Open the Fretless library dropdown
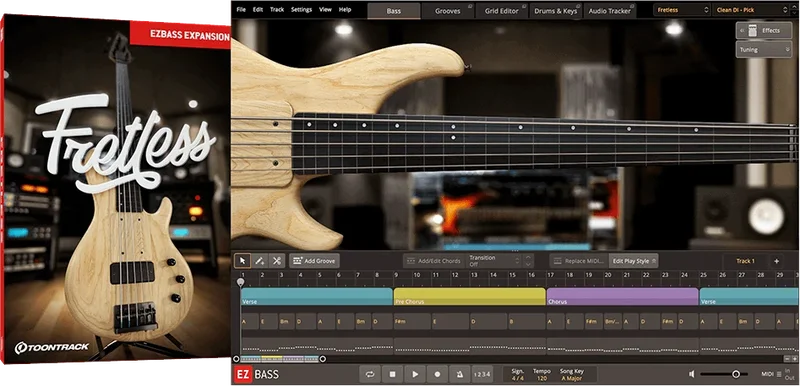This screenshot has width=800, height=386. coord(682,10)
